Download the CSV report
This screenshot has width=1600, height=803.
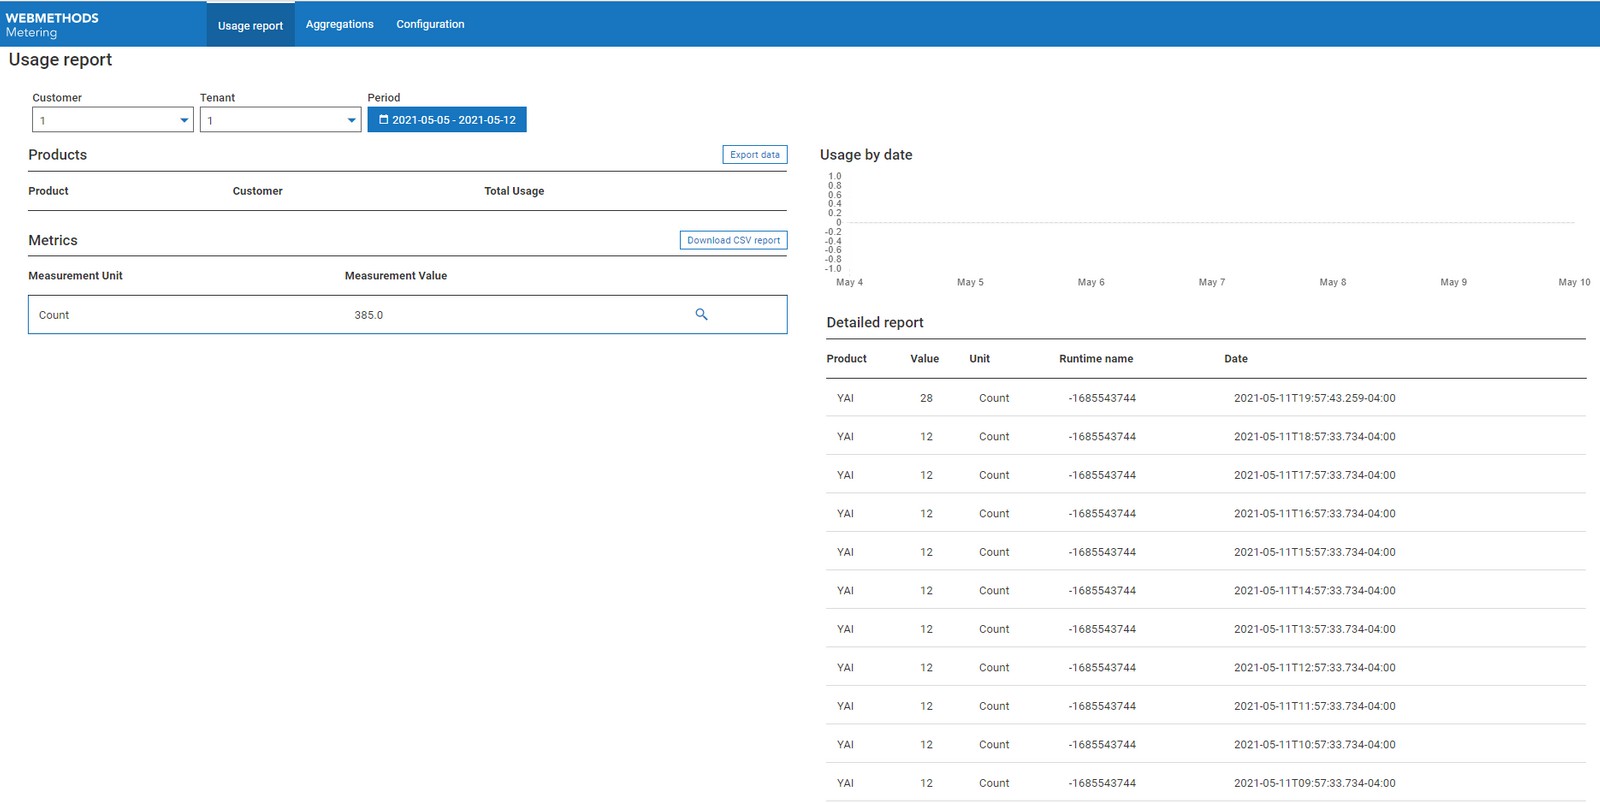pyautogui.click(x=733, y=240)
